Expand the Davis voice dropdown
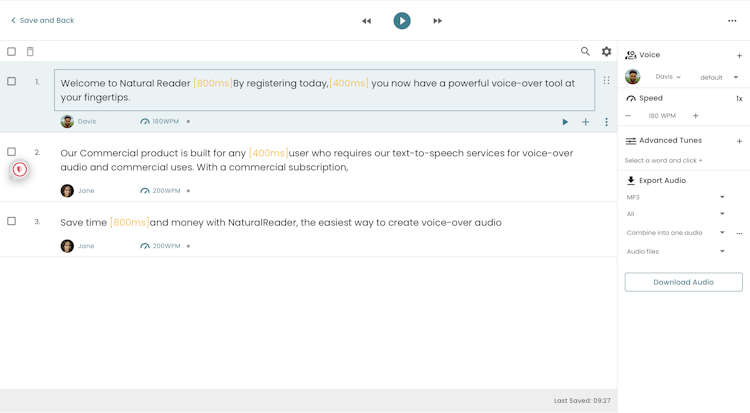Screen dimensions: 750x413 coord(668,77)
